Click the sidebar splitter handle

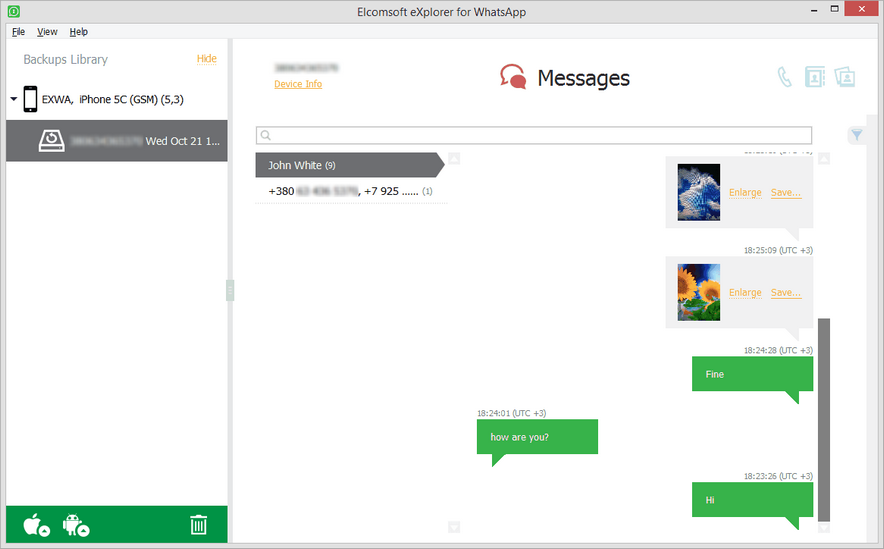point(230,290)
